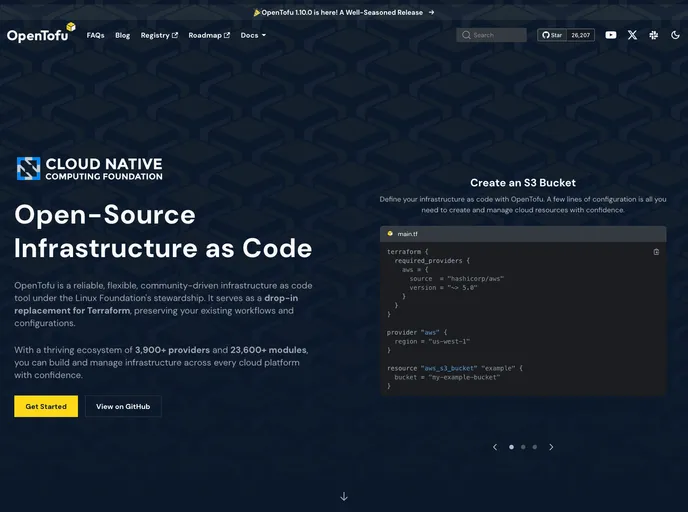Click the 'Create an S3 Bucket' heading

pos(523,183)
